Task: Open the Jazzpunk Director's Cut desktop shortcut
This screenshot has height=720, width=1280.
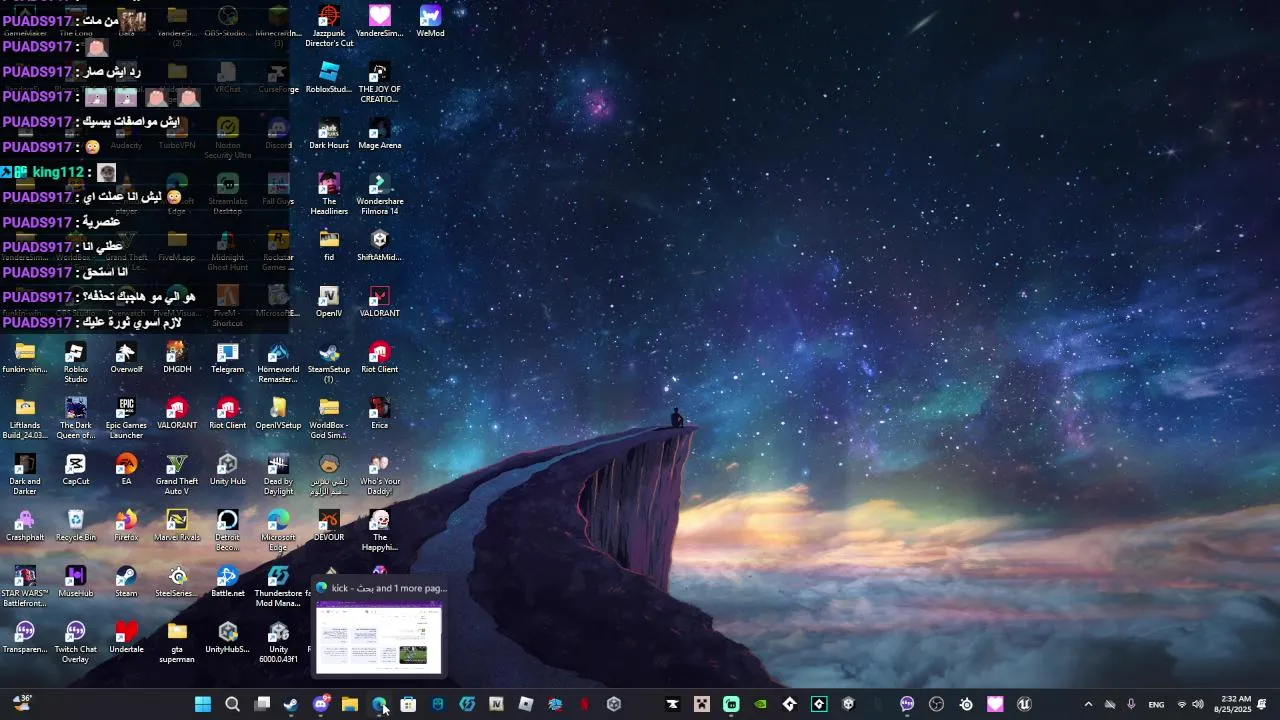Action: pos(329,27)
